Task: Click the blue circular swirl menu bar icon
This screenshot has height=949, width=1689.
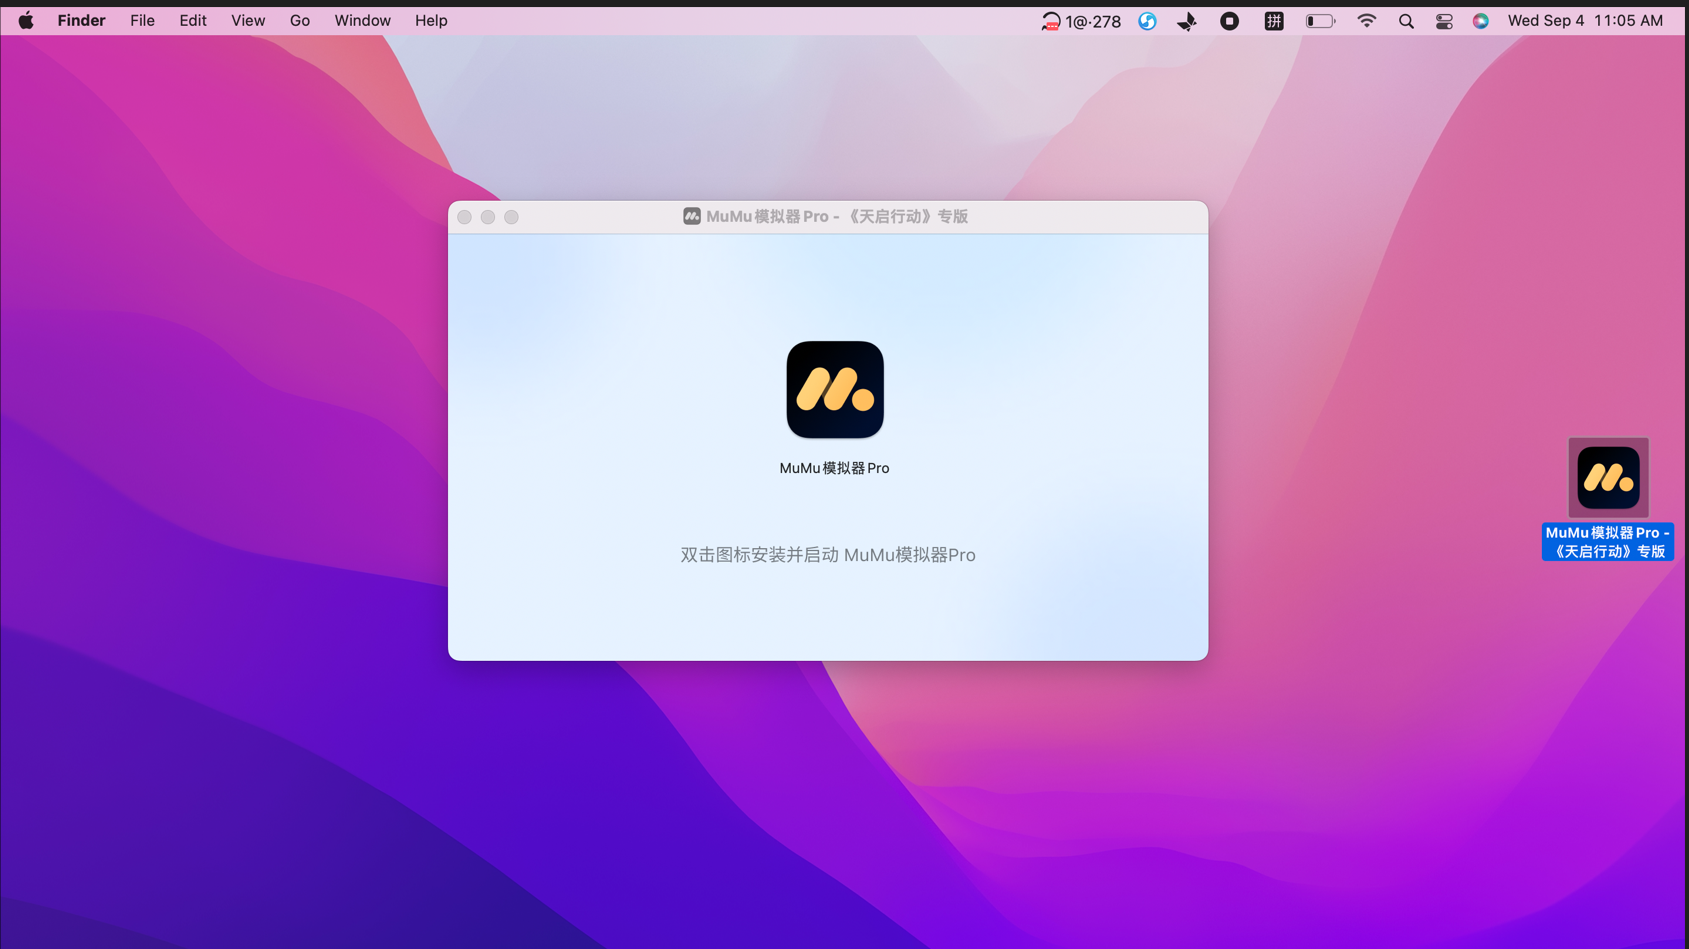Action: (1147, 21)
